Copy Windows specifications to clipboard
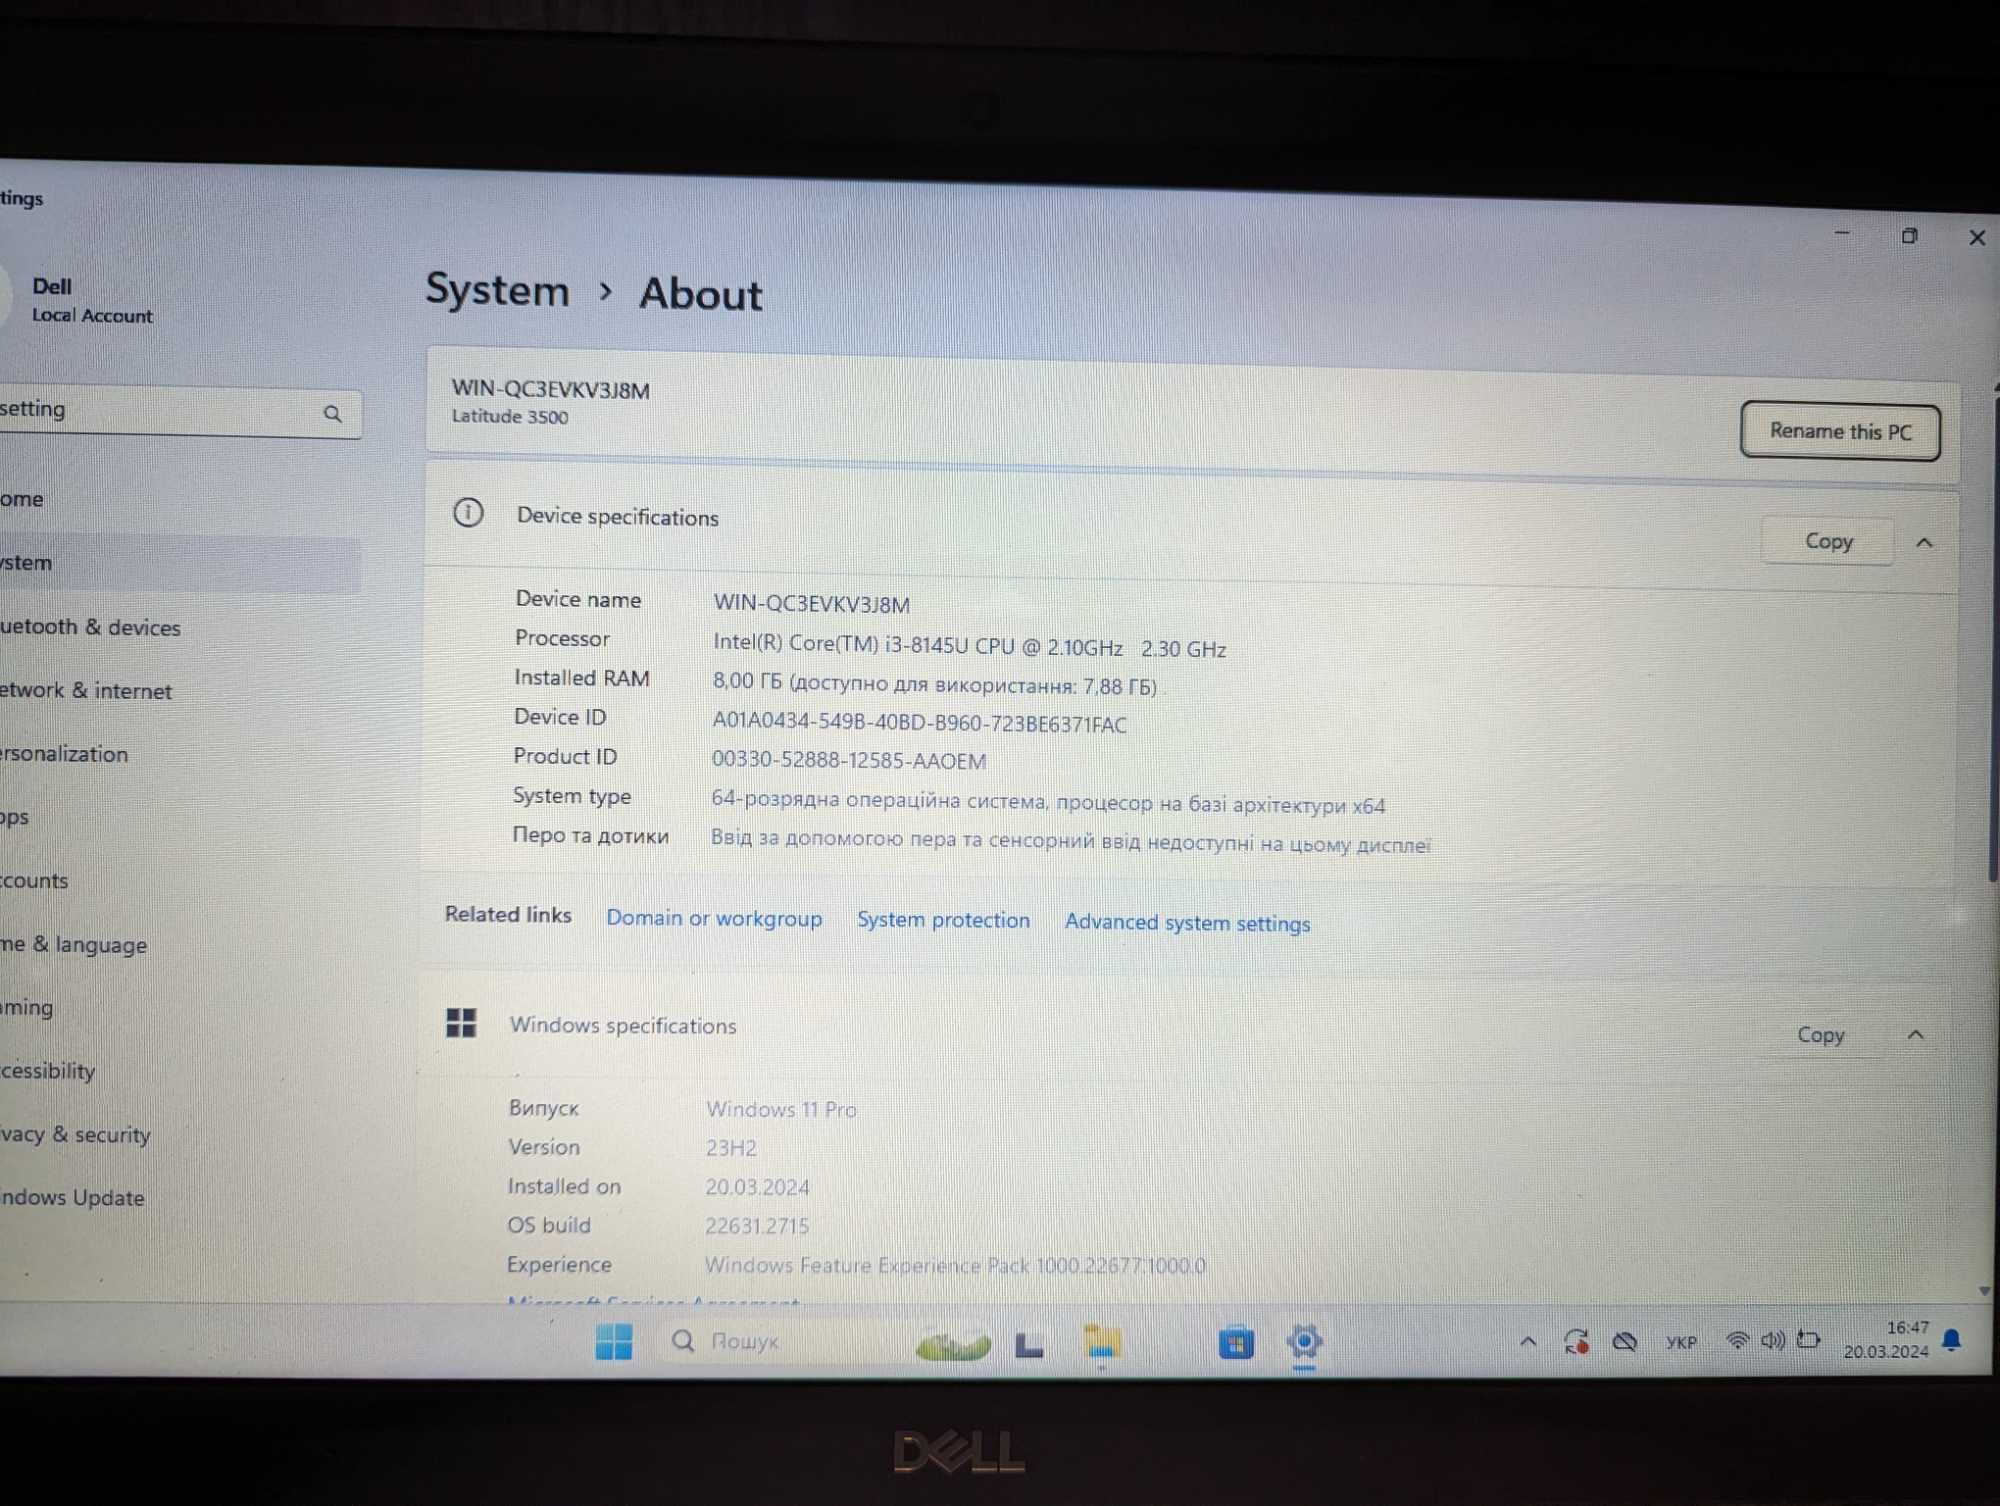 (1821, 1035)
